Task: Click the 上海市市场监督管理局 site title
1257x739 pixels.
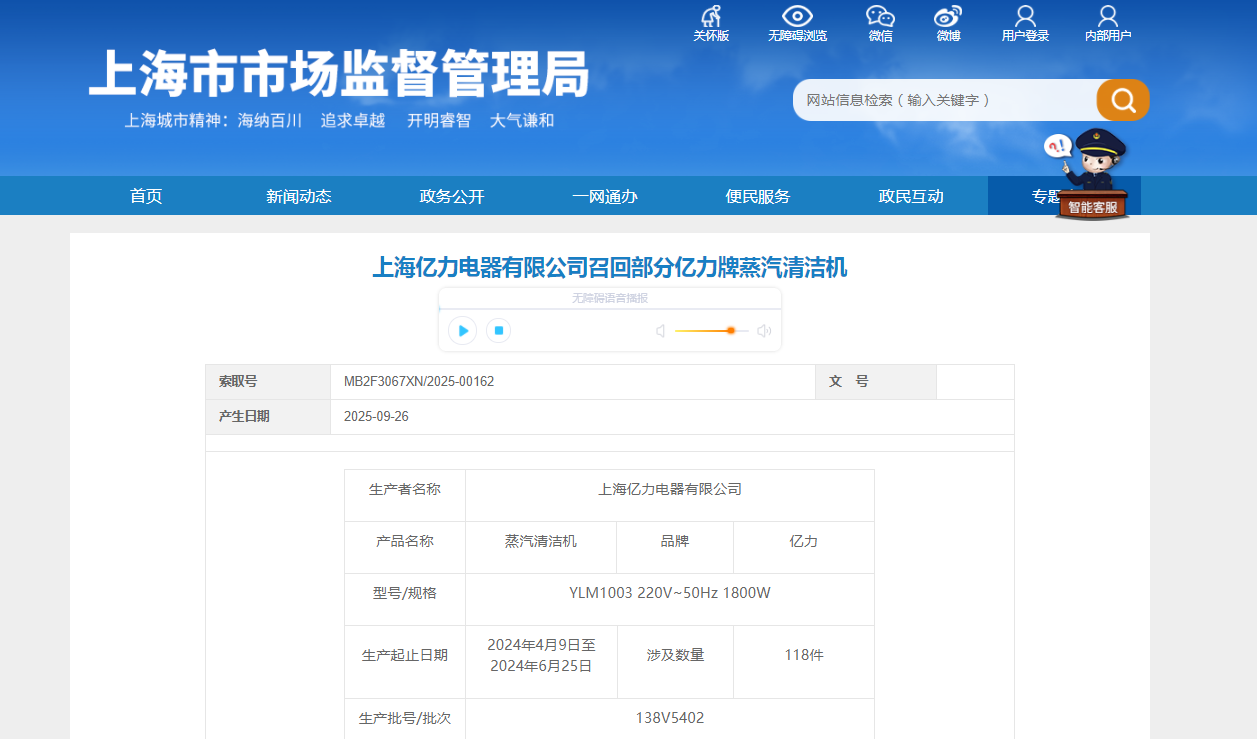Action: tap(338, 74)
